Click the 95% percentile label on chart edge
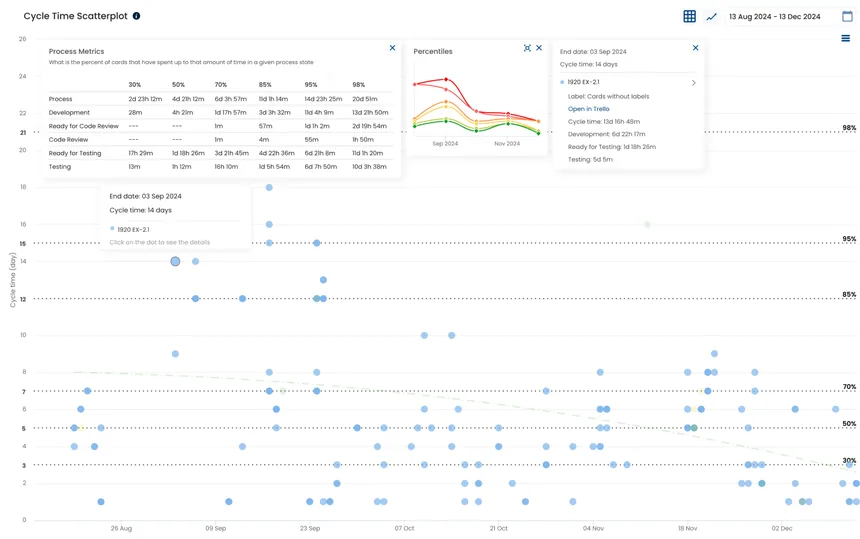 [x=849, y=239]
